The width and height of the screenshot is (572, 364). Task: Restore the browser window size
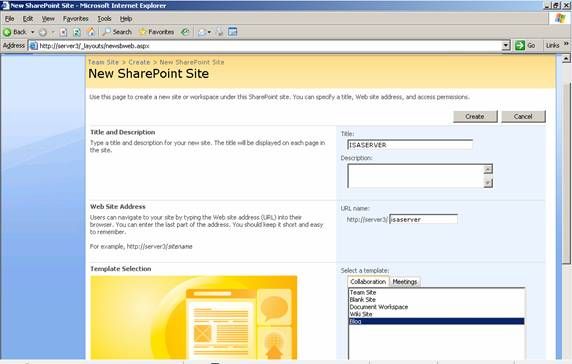(556, 5)
